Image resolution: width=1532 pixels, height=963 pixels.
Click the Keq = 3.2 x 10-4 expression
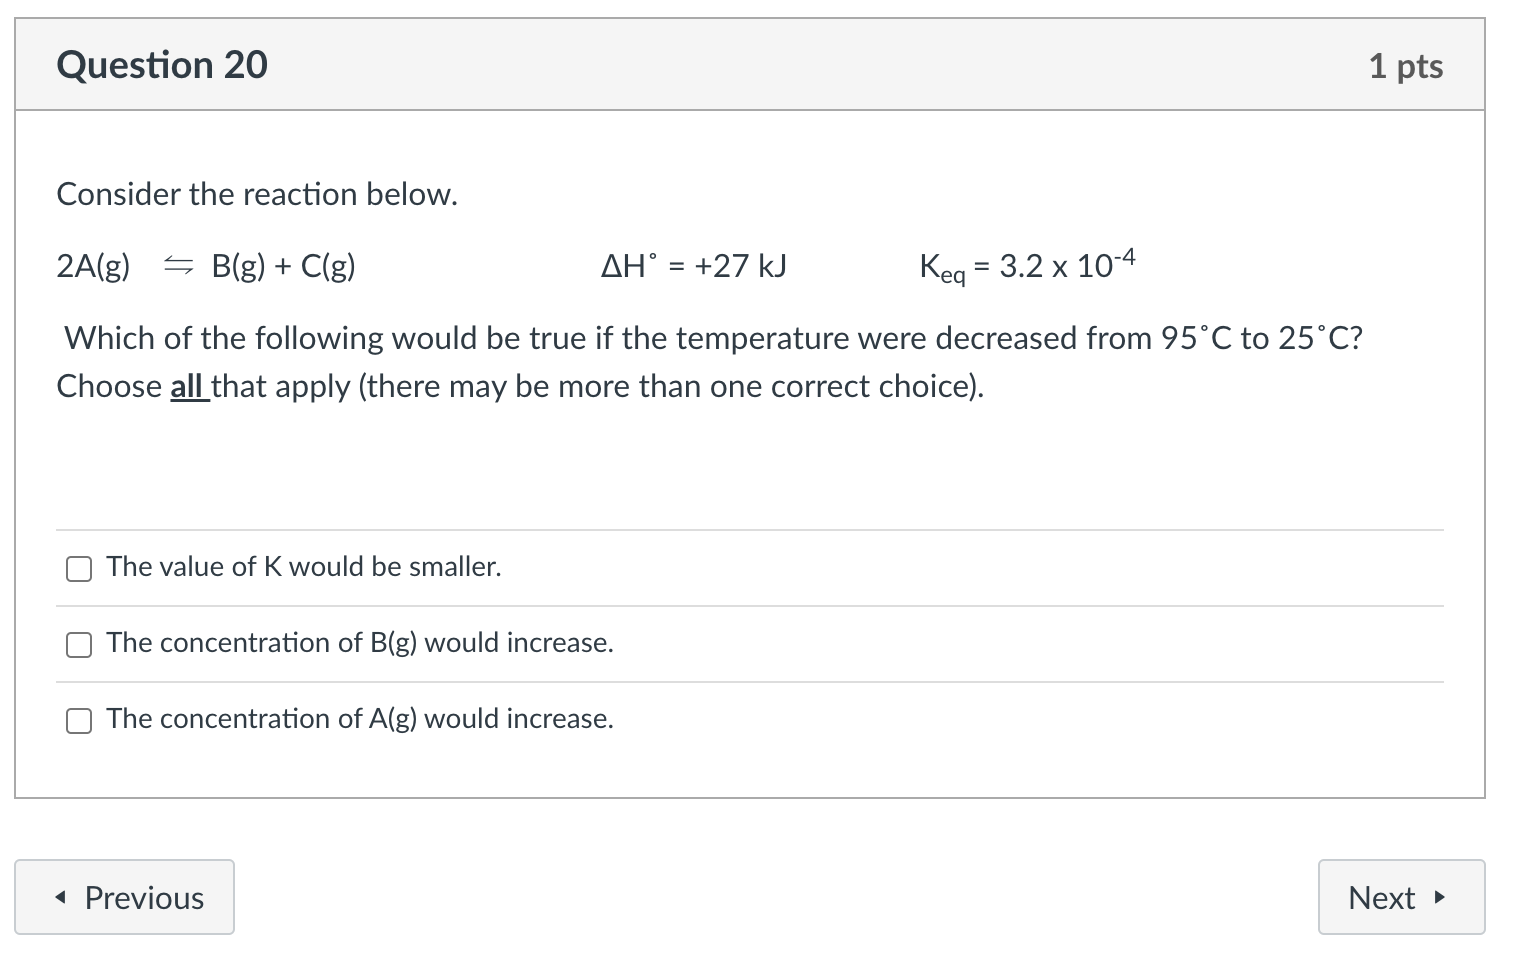click(1026, 266)
